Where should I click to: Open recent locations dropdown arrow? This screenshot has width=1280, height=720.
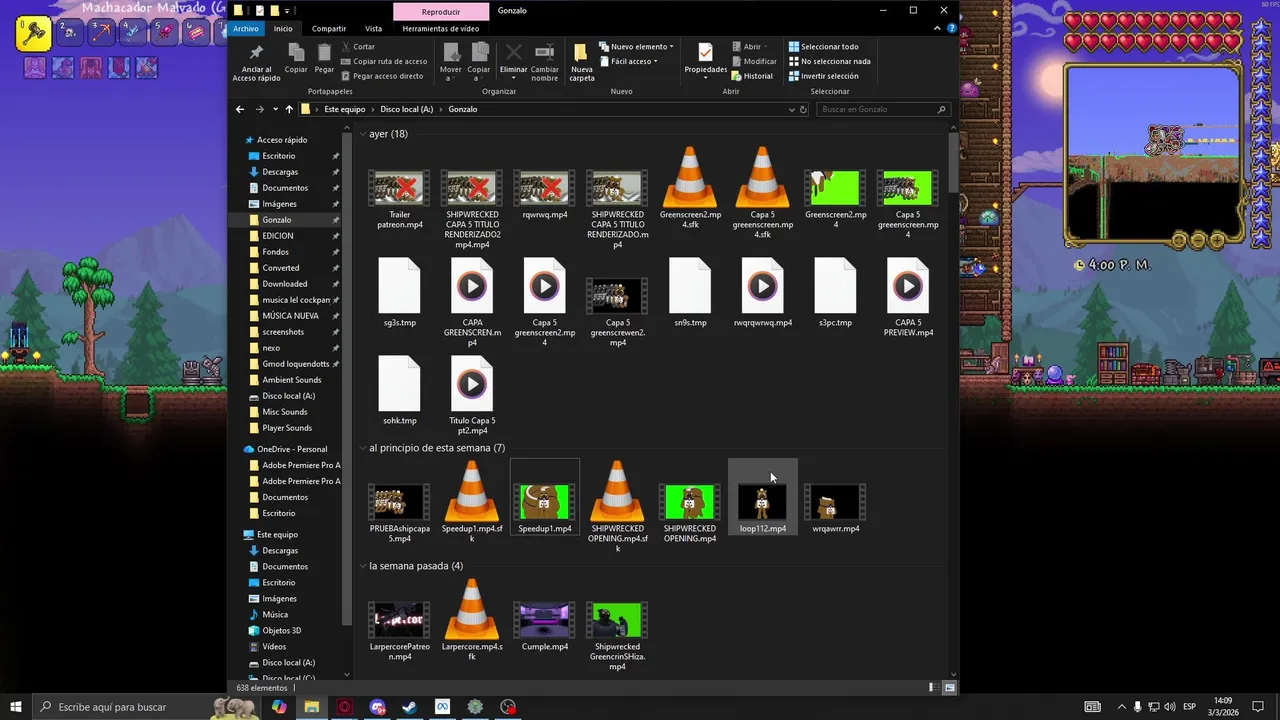(x=275, y=109)
